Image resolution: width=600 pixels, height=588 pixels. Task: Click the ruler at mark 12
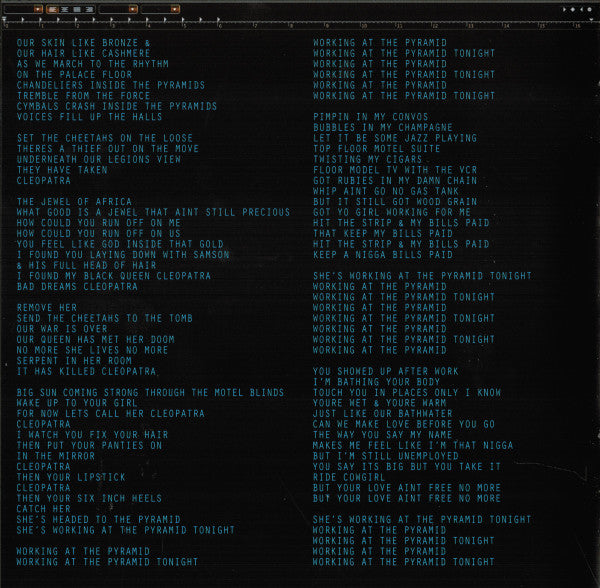click(435, 25)
